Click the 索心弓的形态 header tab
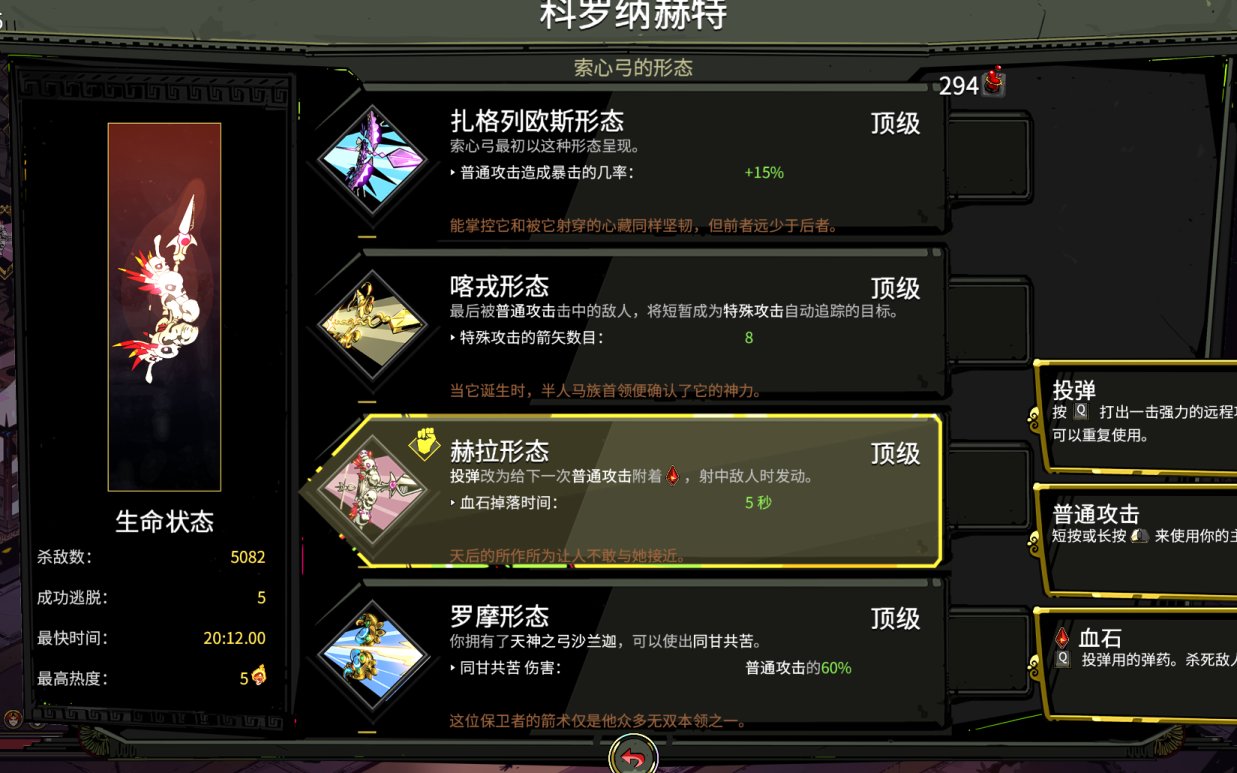 pos(633,68)
